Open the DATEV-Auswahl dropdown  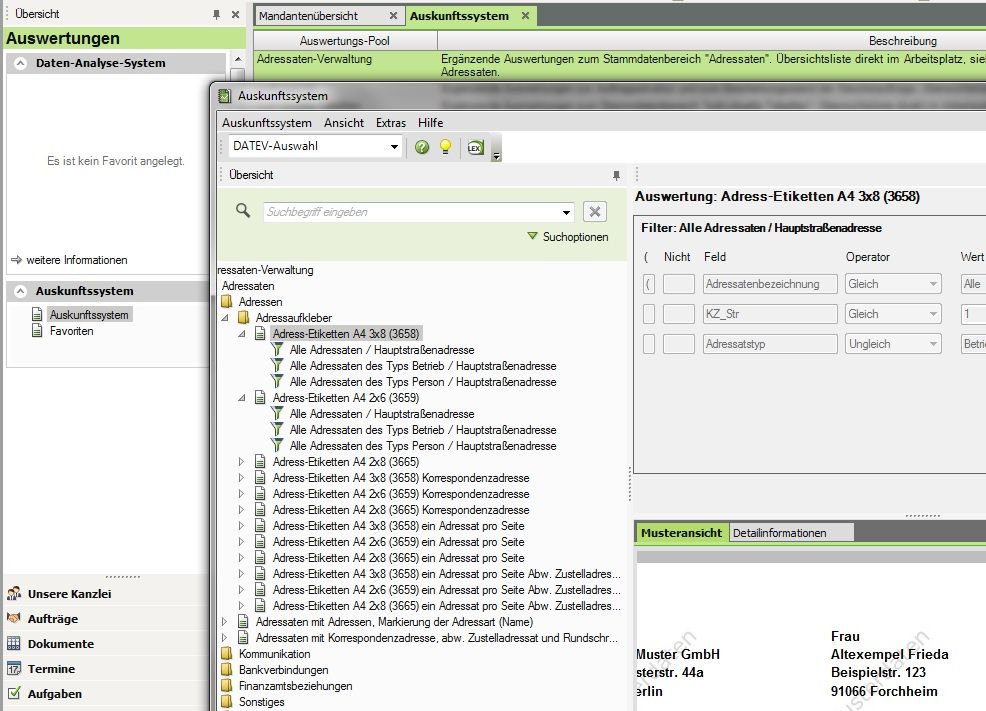(x=394, y=146)
